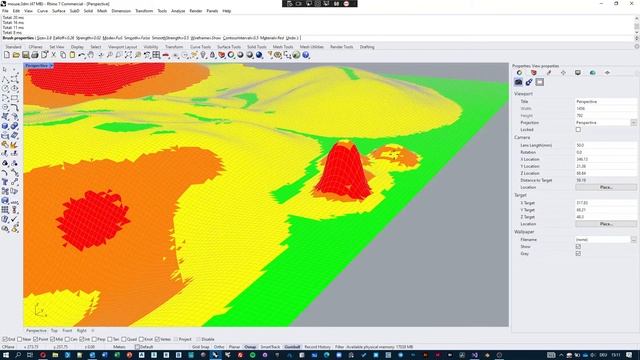Viewport: 640px width, 360px height.
Task: Click the Undo arrow icon
Action: pyautogui.click(x=82, y=55)
